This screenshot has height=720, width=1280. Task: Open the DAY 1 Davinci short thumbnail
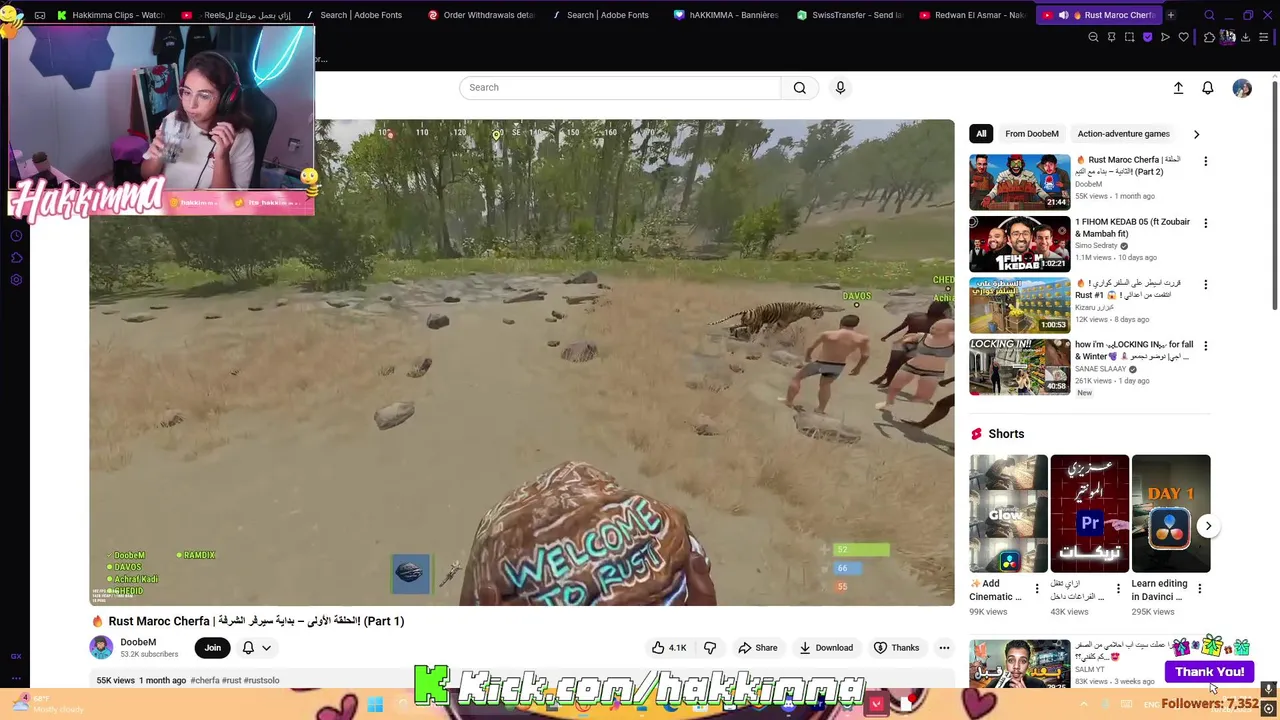pyautogui.click(x=1171, y=513)
